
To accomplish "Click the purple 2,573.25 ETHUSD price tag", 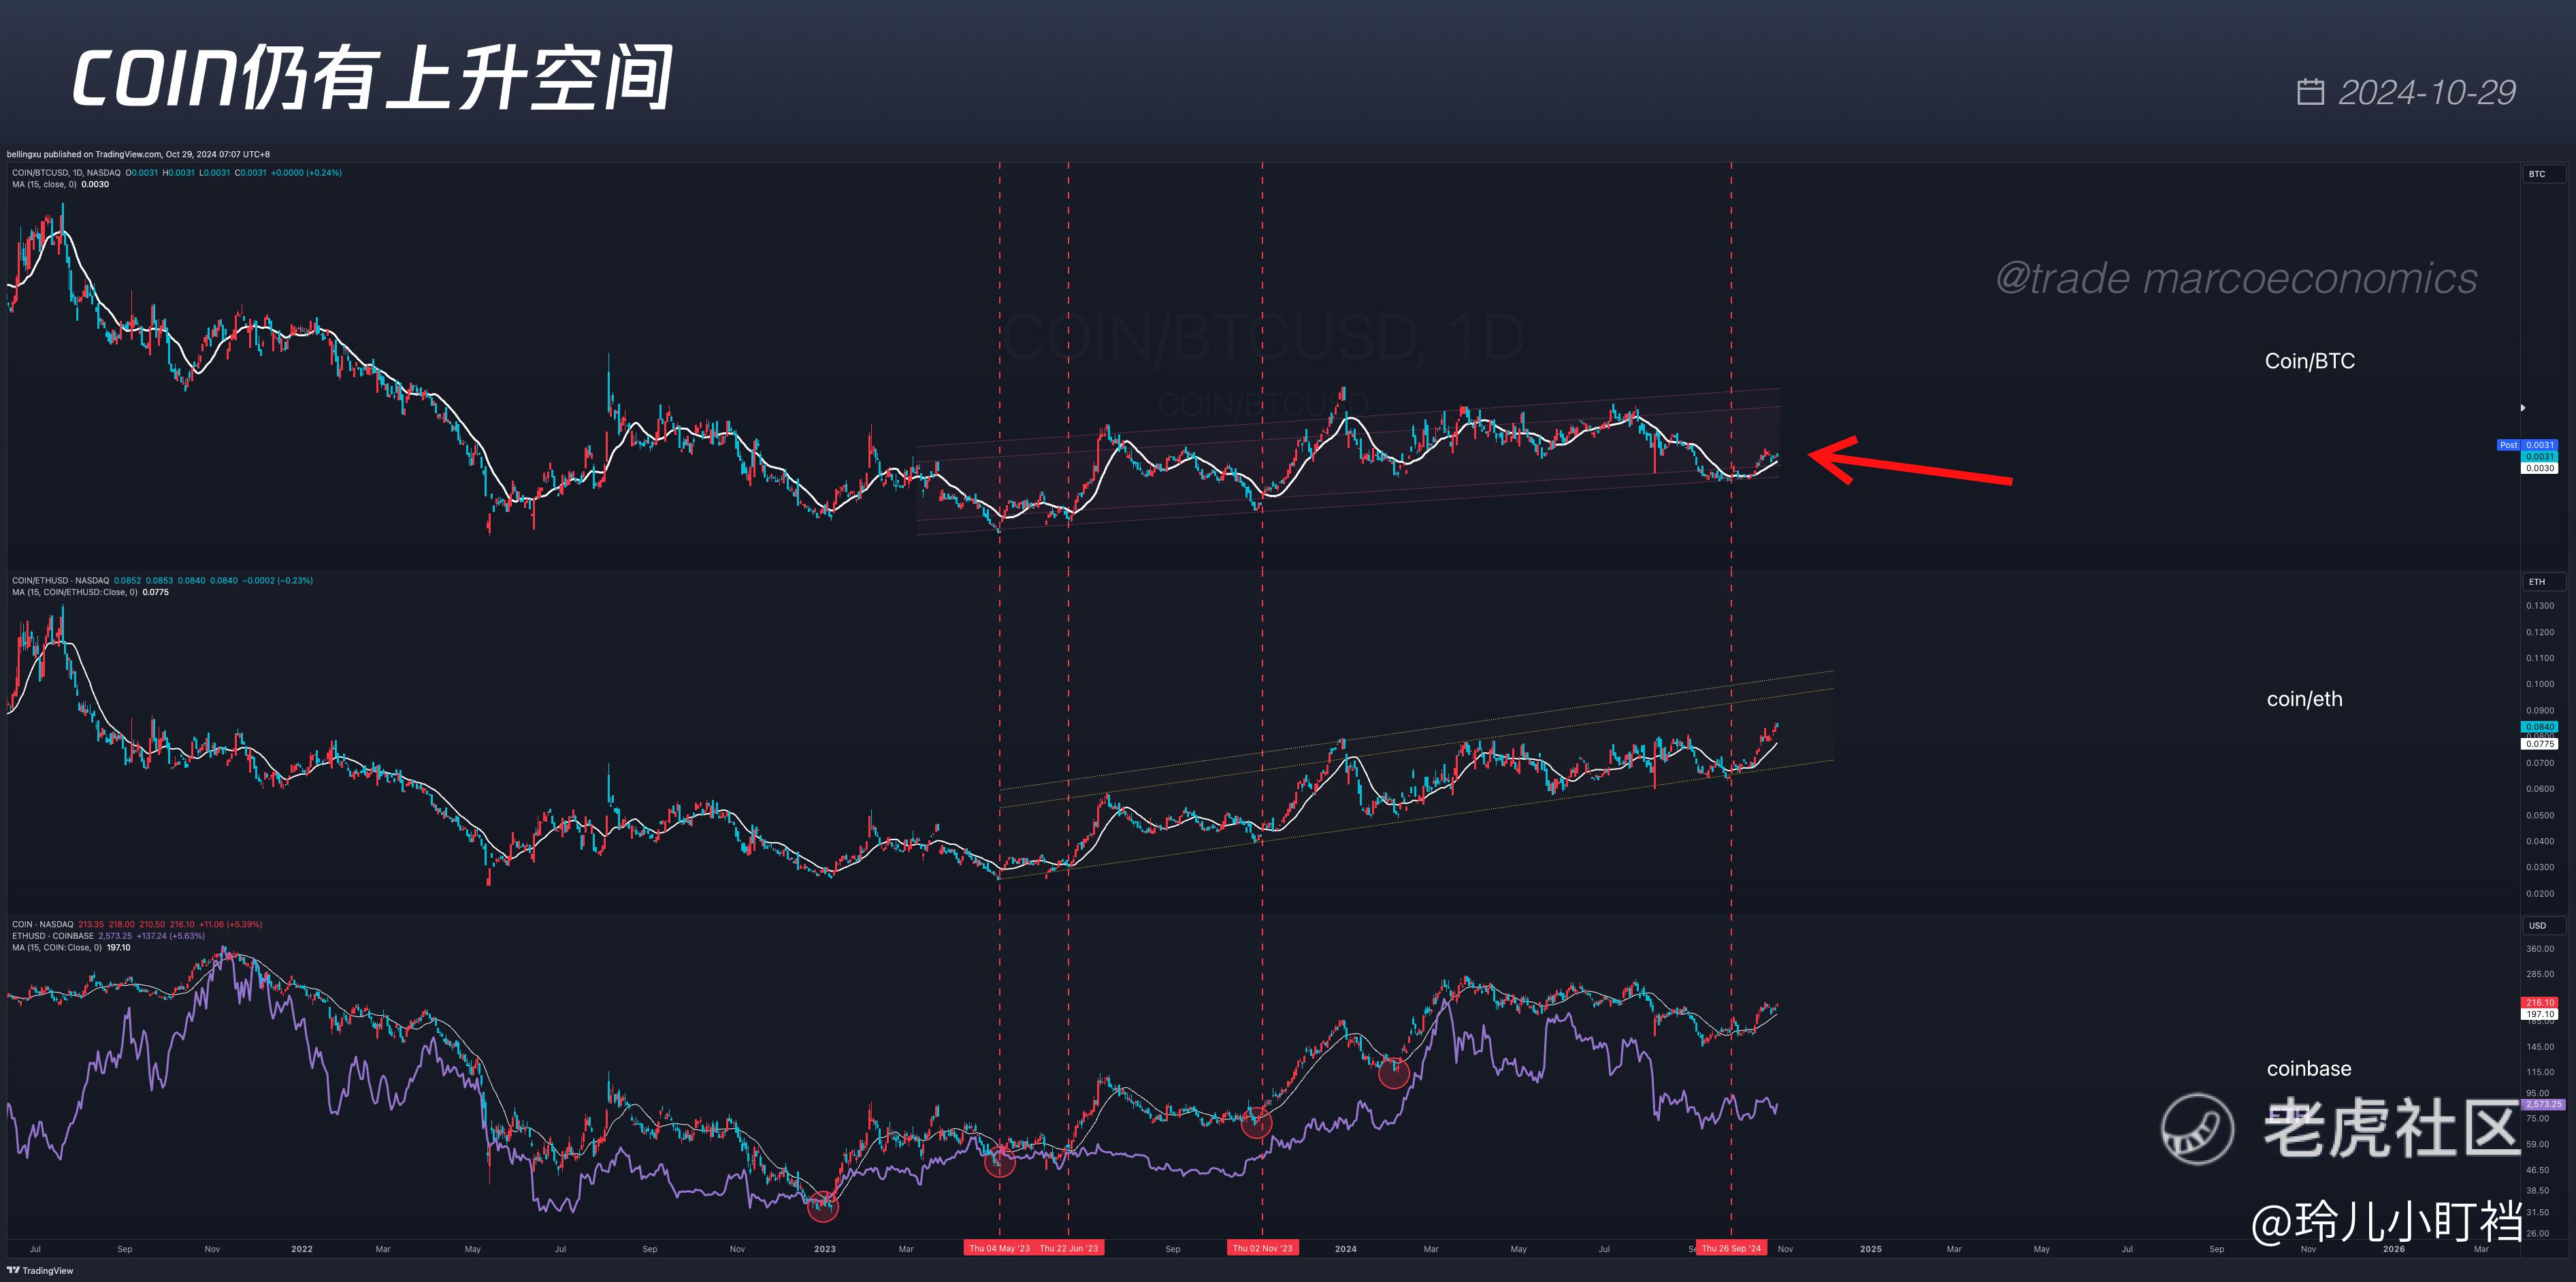I will 2542,1104.
